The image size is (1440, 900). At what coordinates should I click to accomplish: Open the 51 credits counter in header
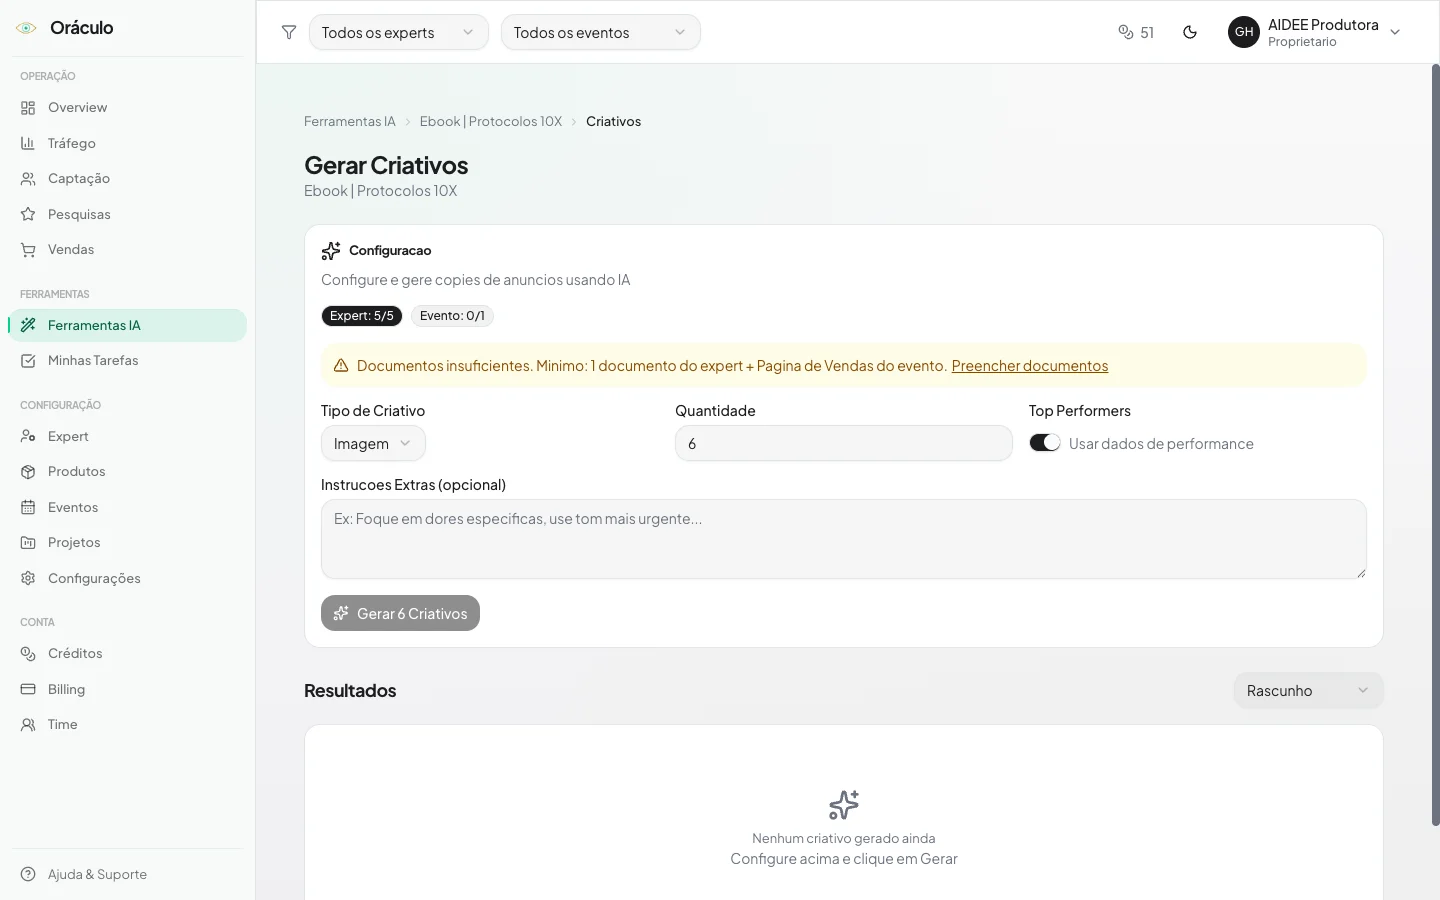(x=1136, y=32)
